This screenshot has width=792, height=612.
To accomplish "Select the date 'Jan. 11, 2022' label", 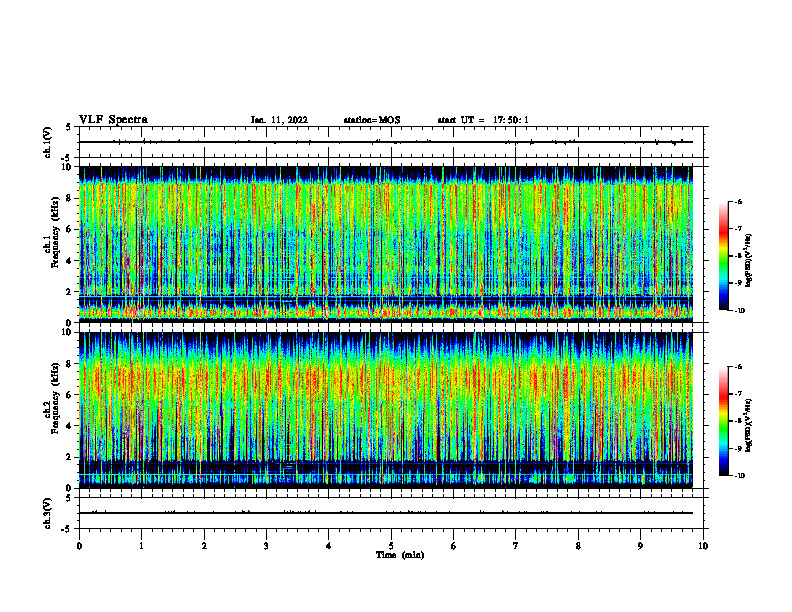I will click(x=279, y=120).
